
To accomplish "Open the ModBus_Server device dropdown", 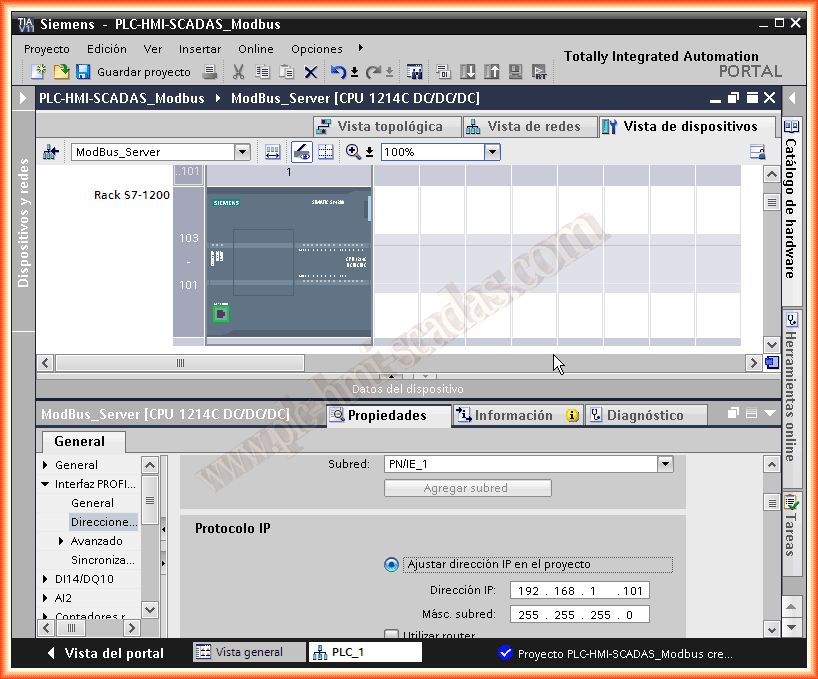I will 242,152.
